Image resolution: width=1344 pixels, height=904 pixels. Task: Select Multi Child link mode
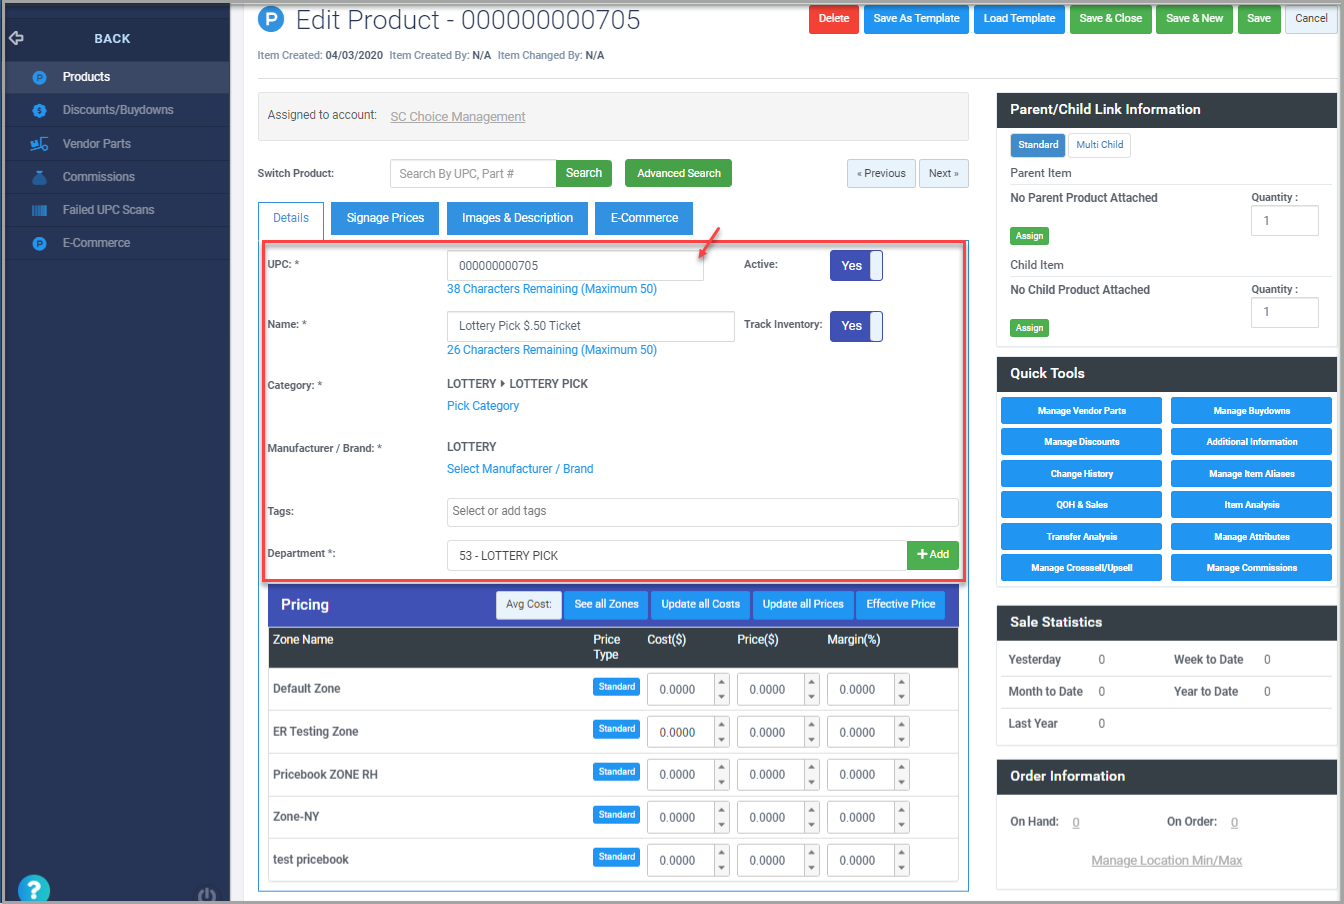[x=1099, y=145]
